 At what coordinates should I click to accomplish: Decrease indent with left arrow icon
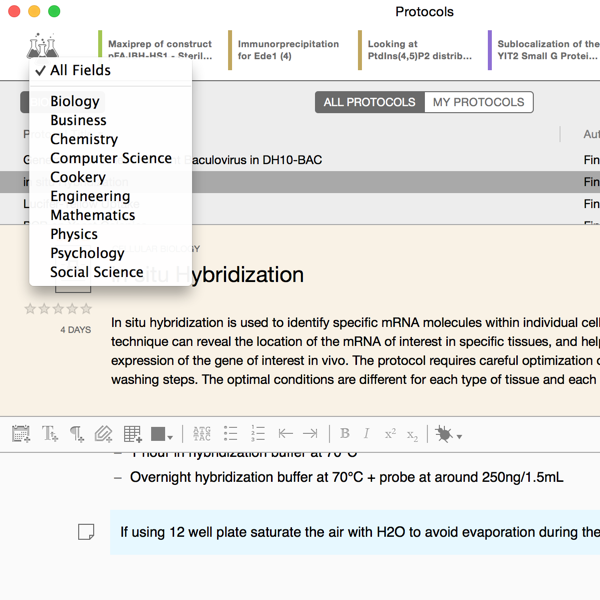[x=285, y=434]
